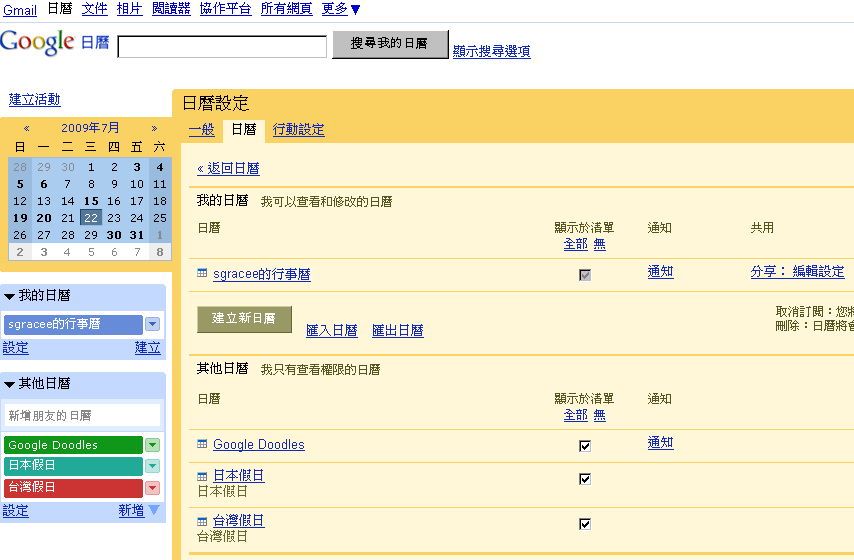Image resolution: width=854 pixels, height=560 pixels.
Task: Click 建立 link under 我的日曆 sidebar
Action: click(148, 348)
